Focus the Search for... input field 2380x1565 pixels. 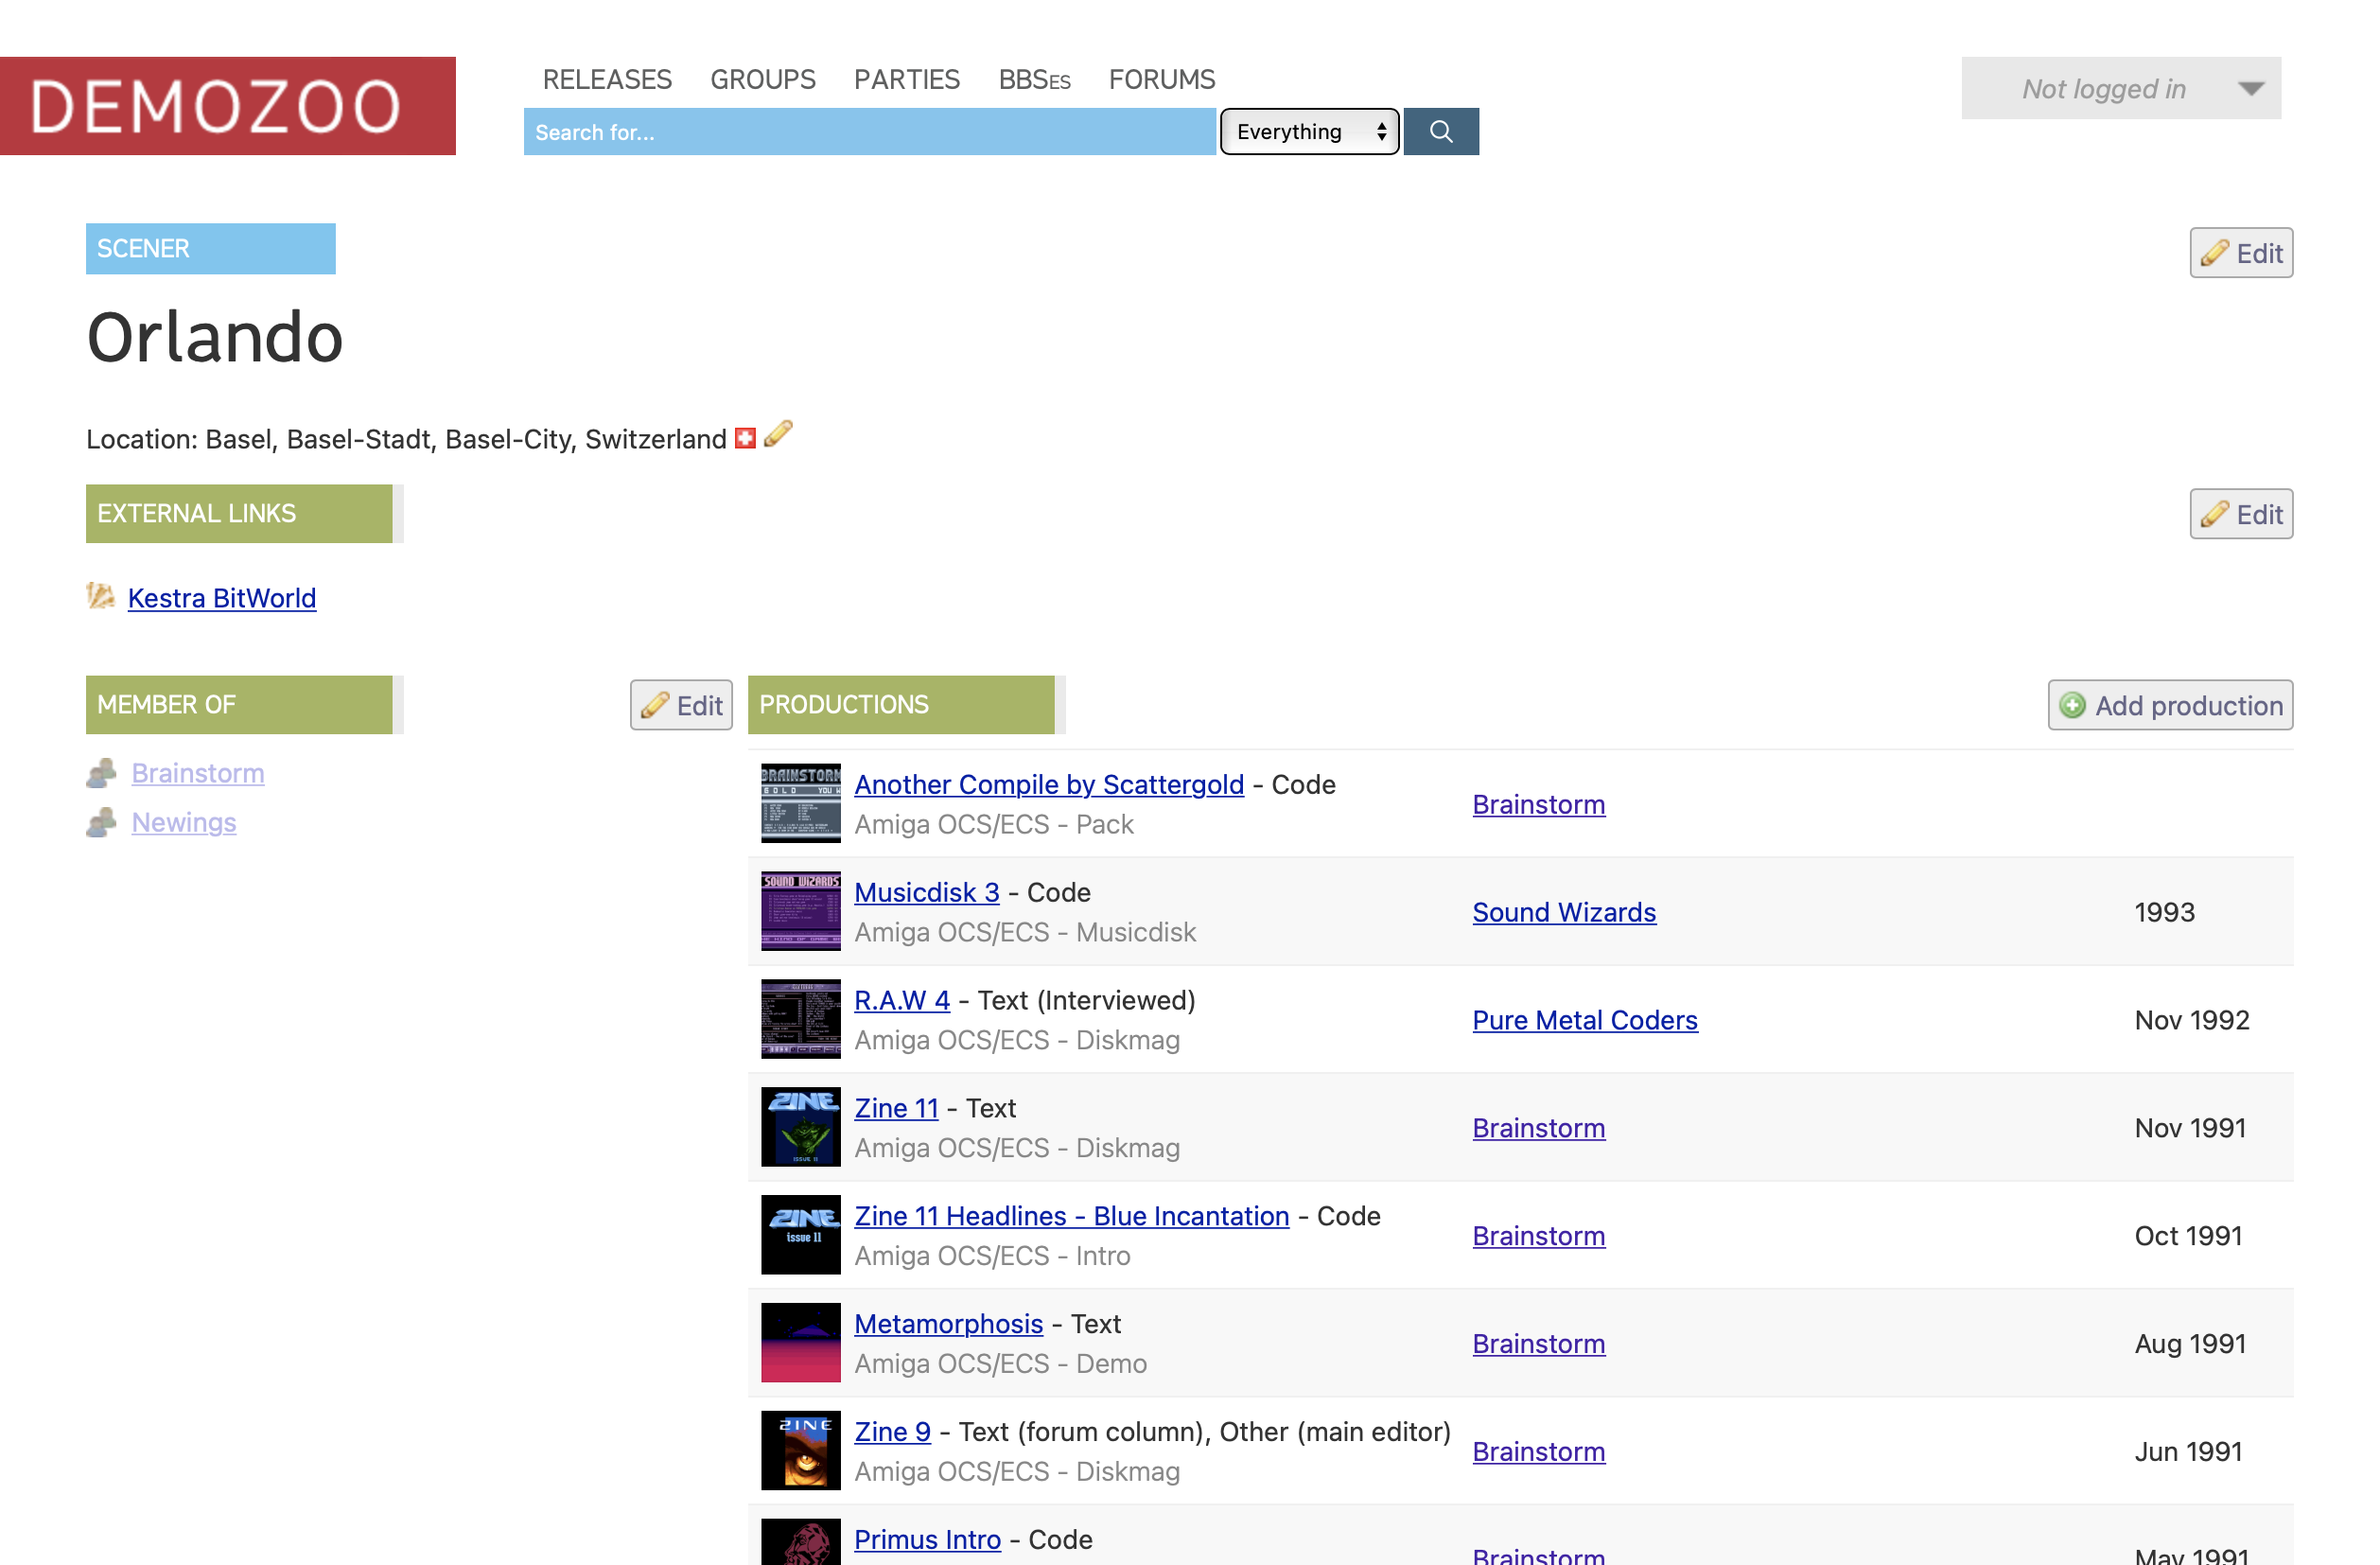(x=869, y=131)
